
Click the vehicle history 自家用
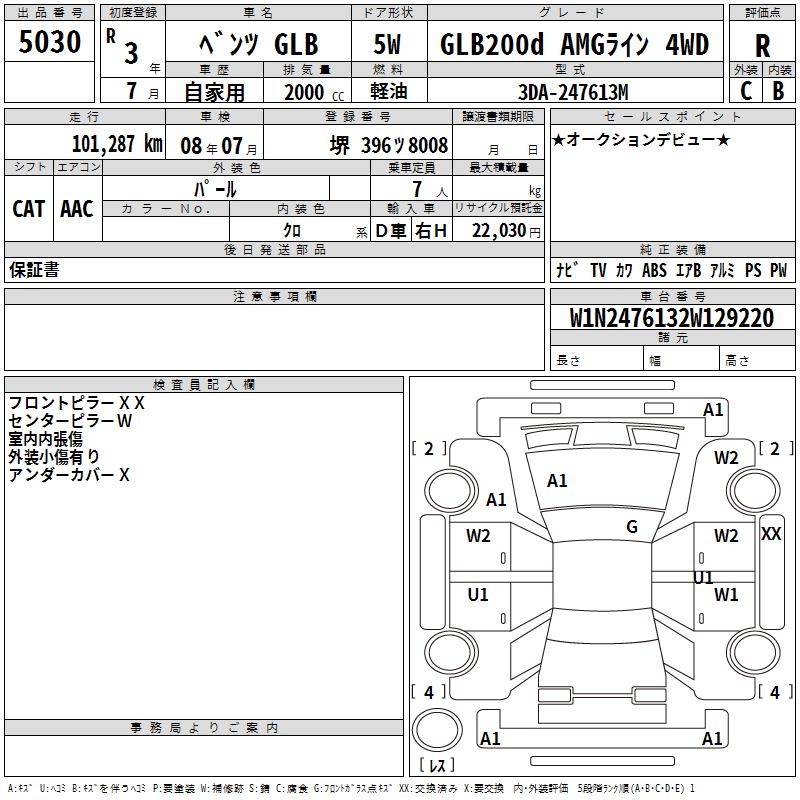tap(214, 92)
